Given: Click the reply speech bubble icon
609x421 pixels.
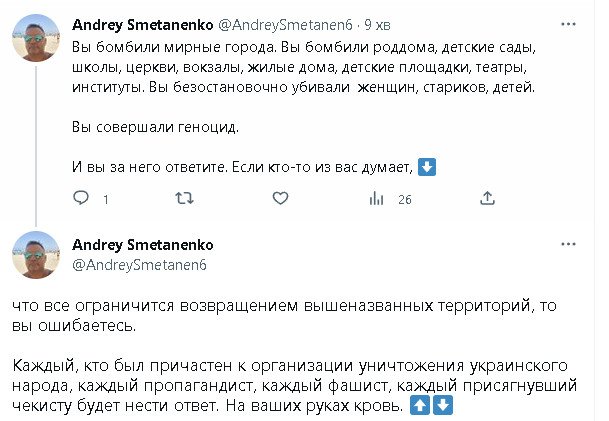Looking at the screenshot, I should coord(82,199).
